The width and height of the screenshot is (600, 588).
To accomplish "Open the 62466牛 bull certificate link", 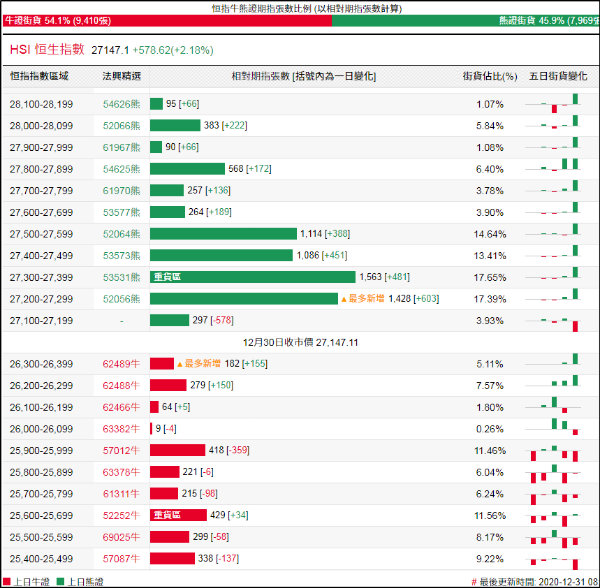I will [121, 407].
